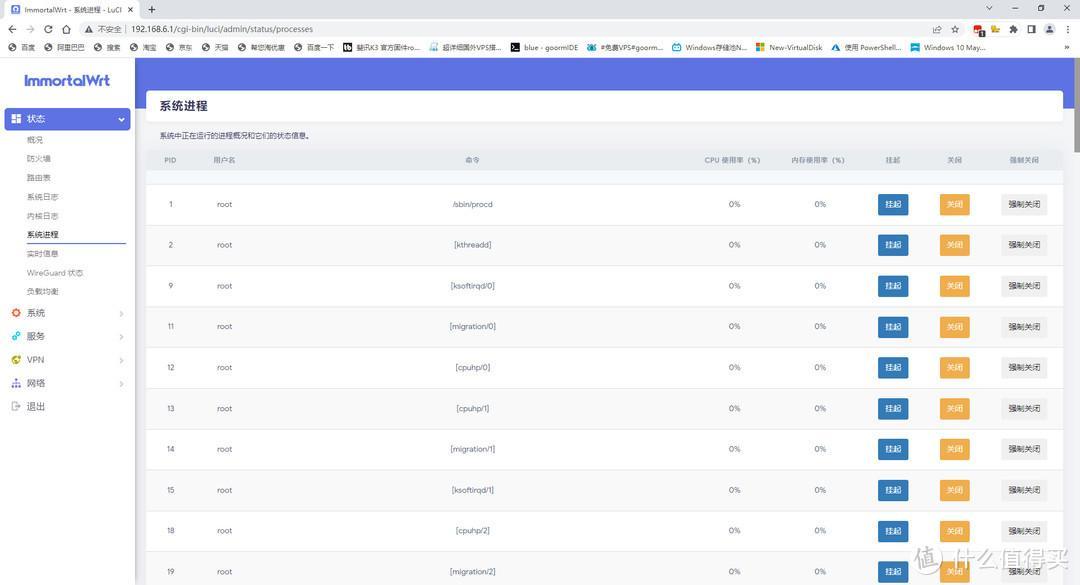This screenshot has height=585, width=1080.
Task: Open a new browser tab
Action: pyautogui.click(x=152, y=10)
